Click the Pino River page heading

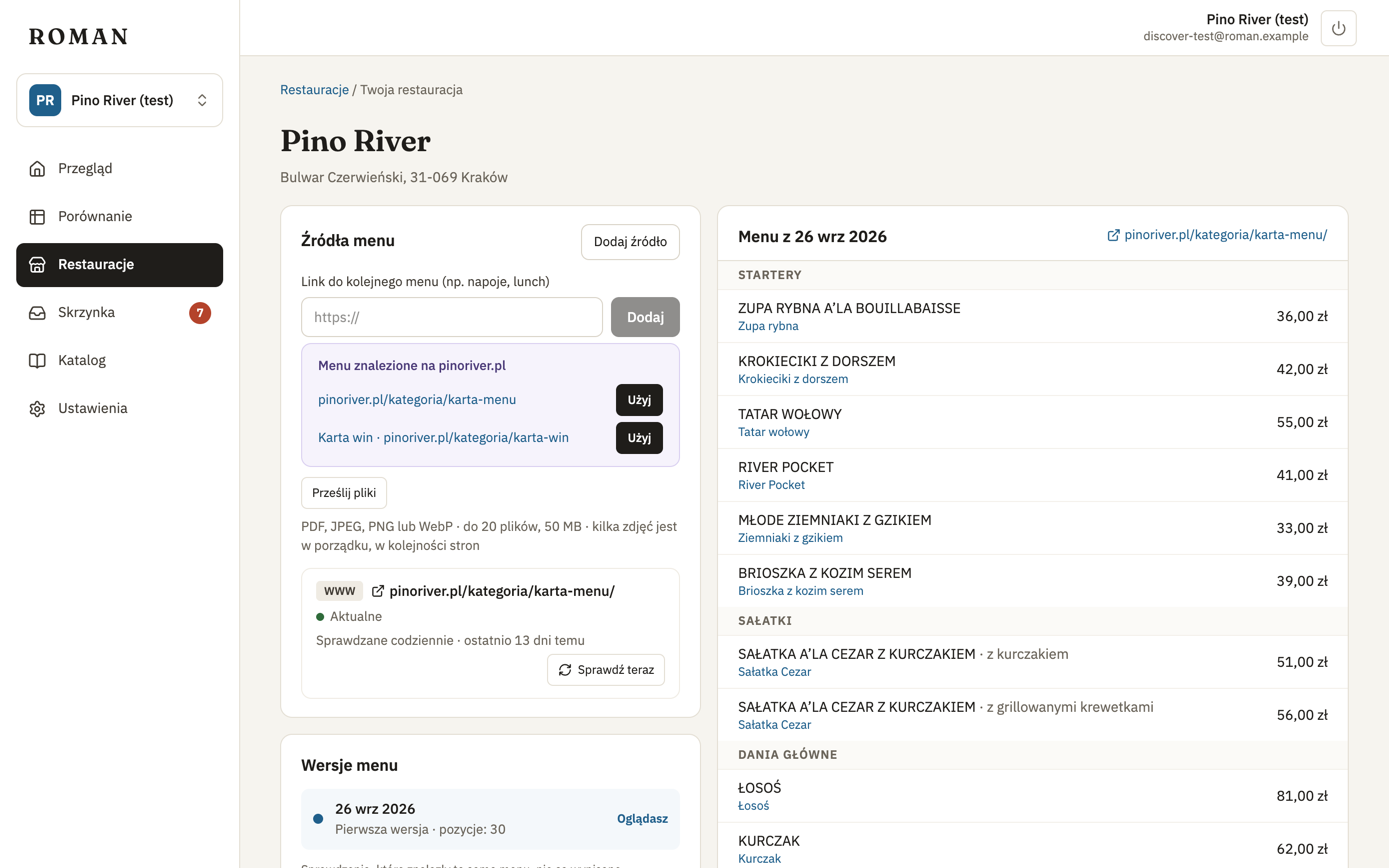(x=355, y=141)
